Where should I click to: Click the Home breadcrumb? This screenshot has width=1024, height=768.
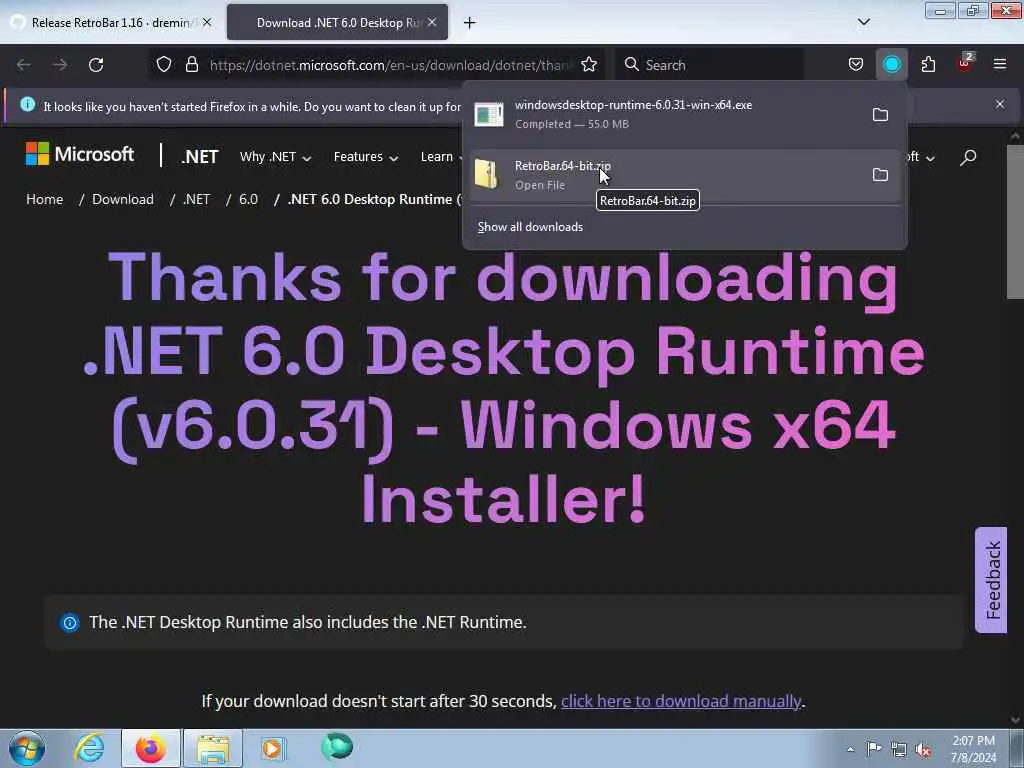44,199
